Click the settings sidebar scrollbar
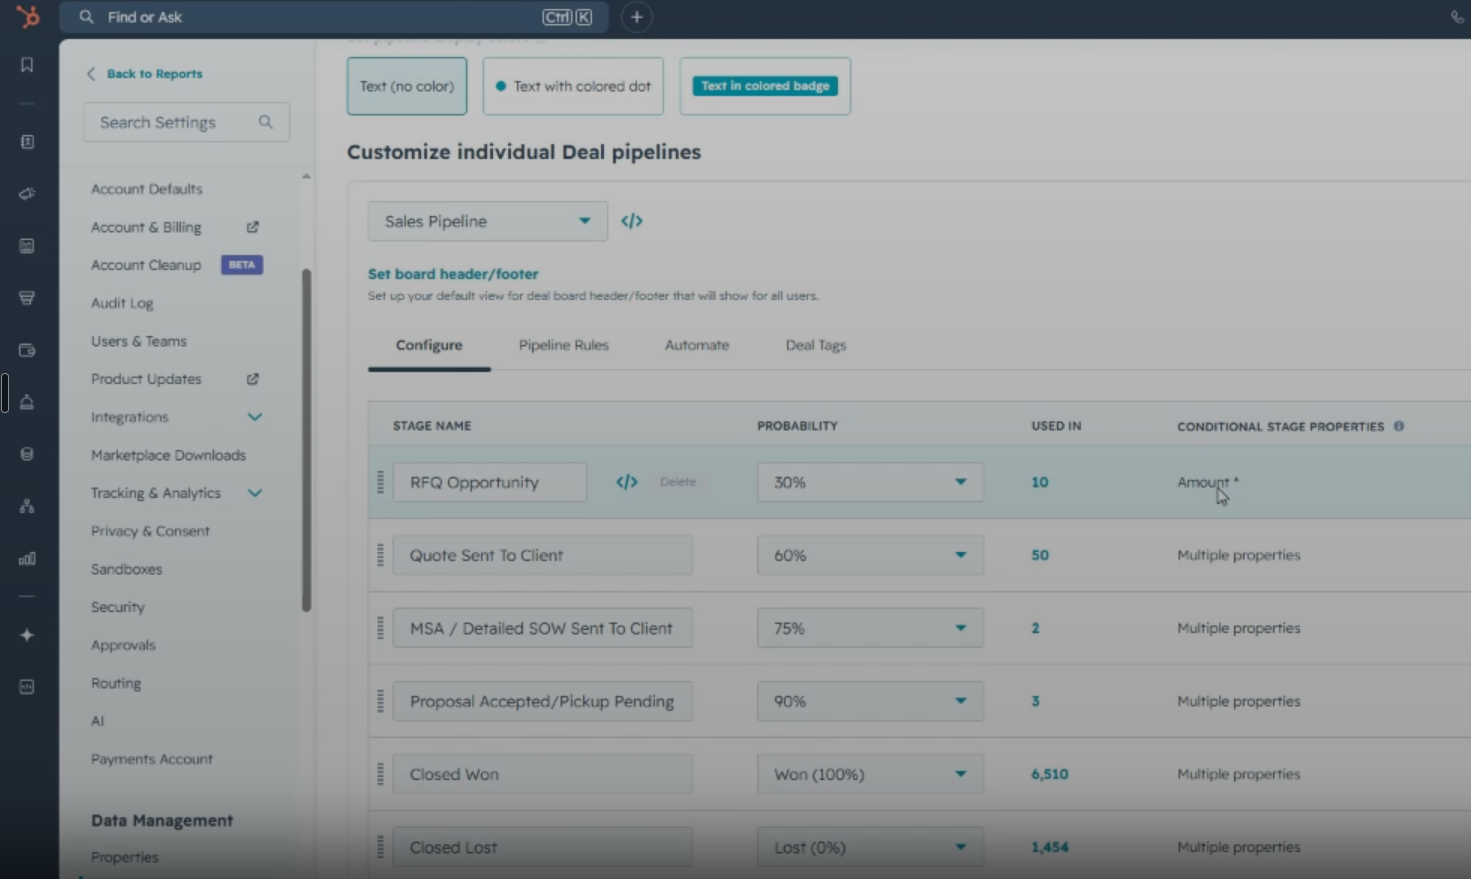 pyautogui.click(x=306, y=440)
